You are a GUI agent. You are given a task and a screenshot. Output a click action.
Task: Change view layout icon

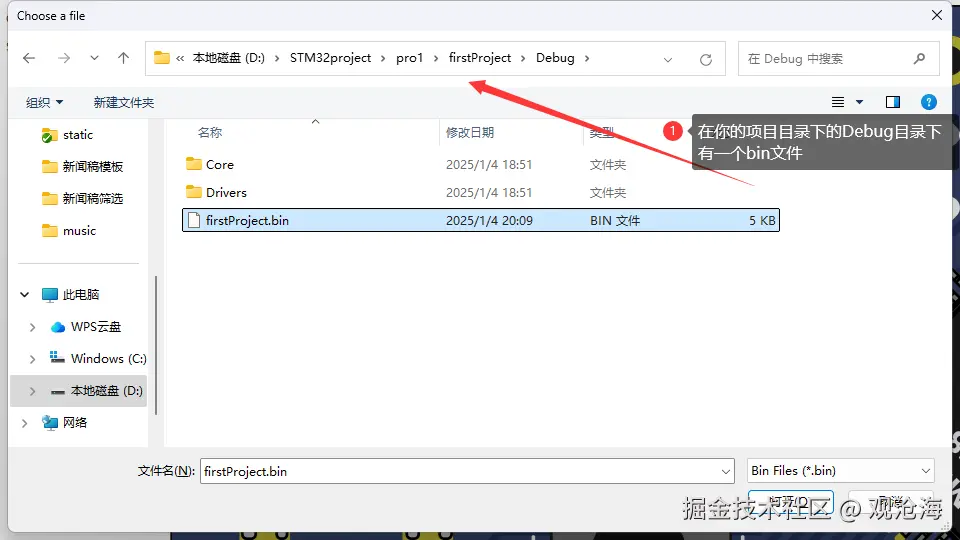(x=838, y=102)
